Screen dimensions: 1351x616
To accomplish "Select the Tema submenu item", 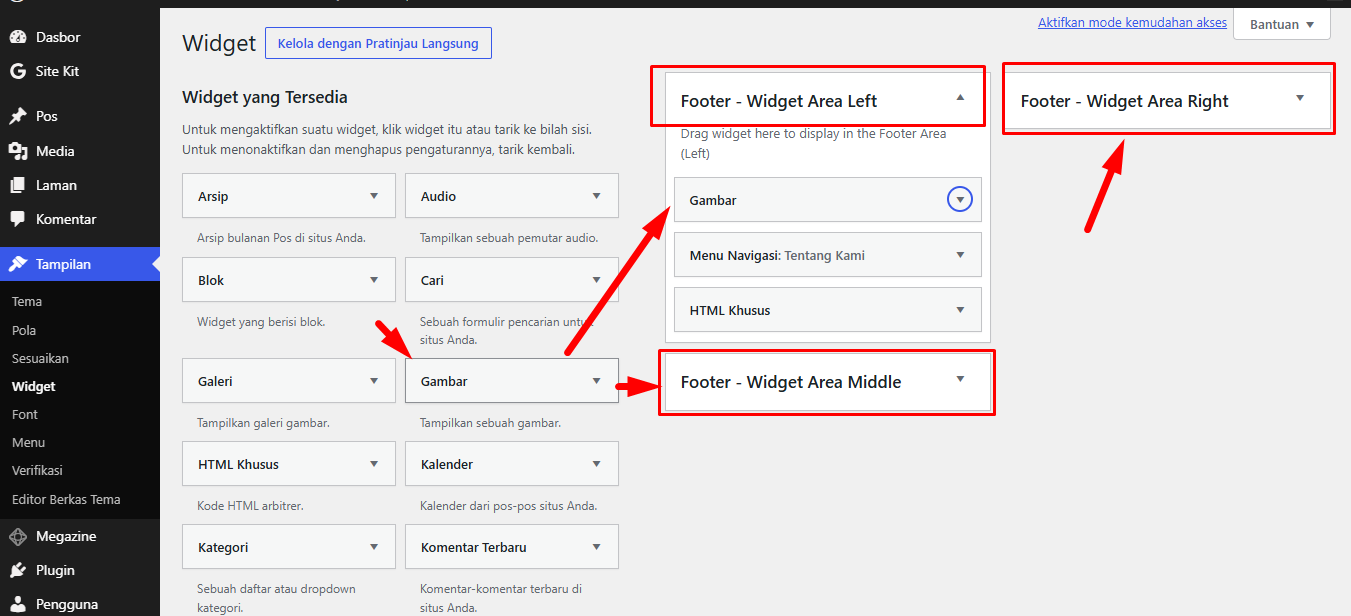I will point(27,301).
